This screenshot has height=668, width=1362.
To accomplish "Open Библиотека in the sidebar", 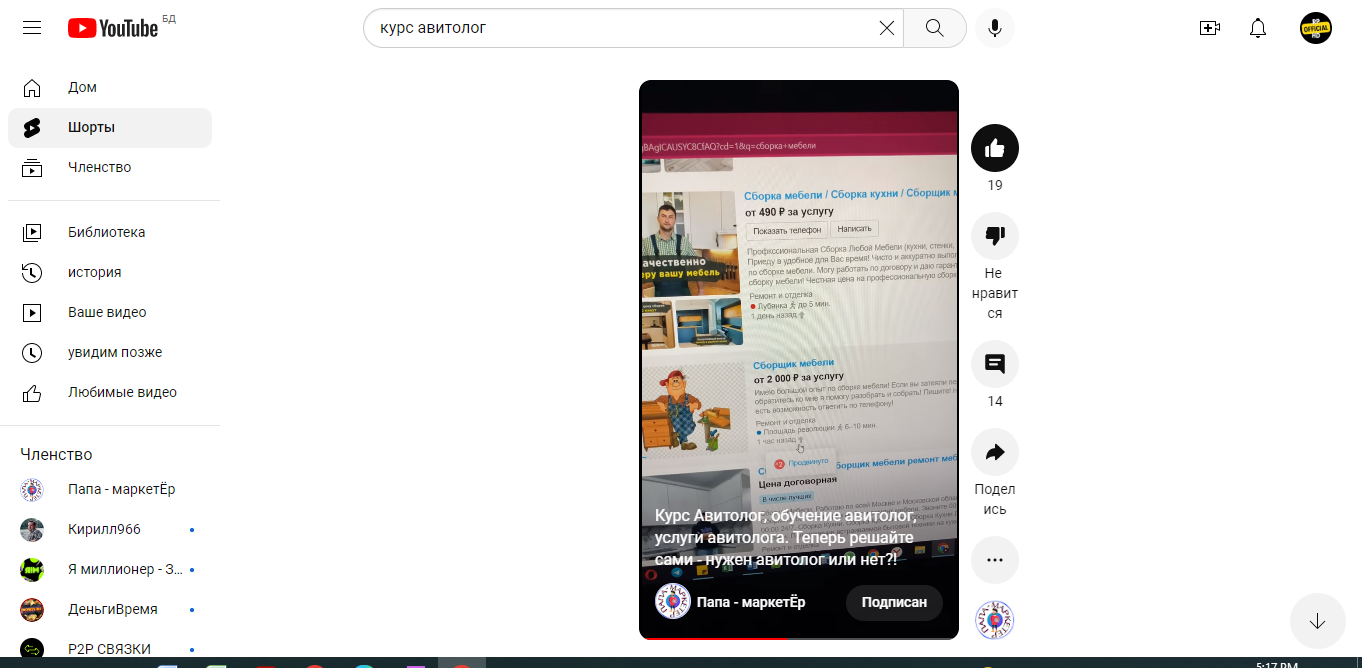I will click(x=110, y=232).
